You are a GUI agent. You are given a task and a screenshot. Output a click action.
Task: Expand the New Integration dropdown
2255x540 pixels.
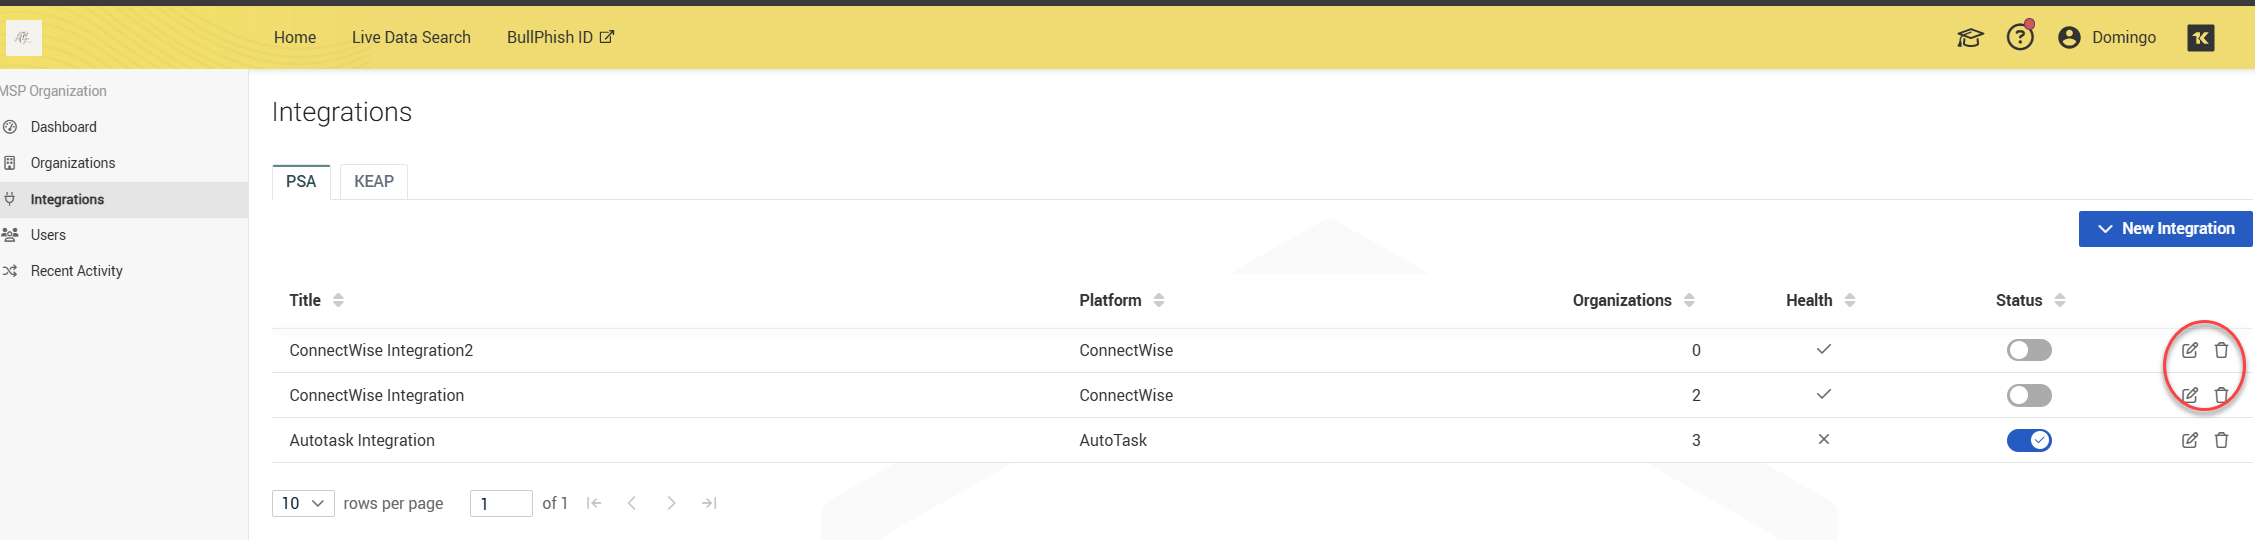2165,229
